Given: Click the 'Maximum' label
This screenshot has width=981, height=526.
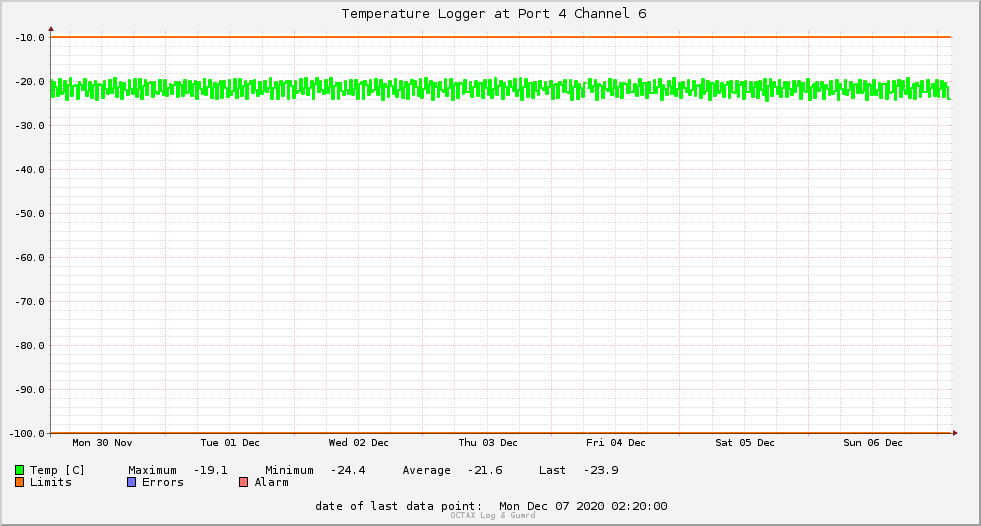Looking at the screenshot, I should (153, 470).
